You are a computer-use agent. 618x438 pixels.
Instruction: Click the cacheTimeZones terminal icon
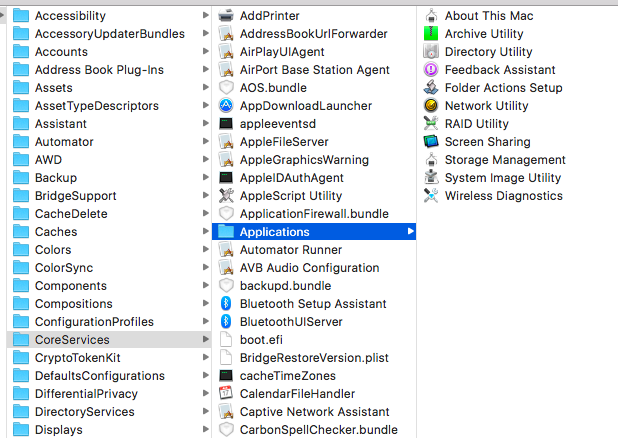click(x=226, y=376)
